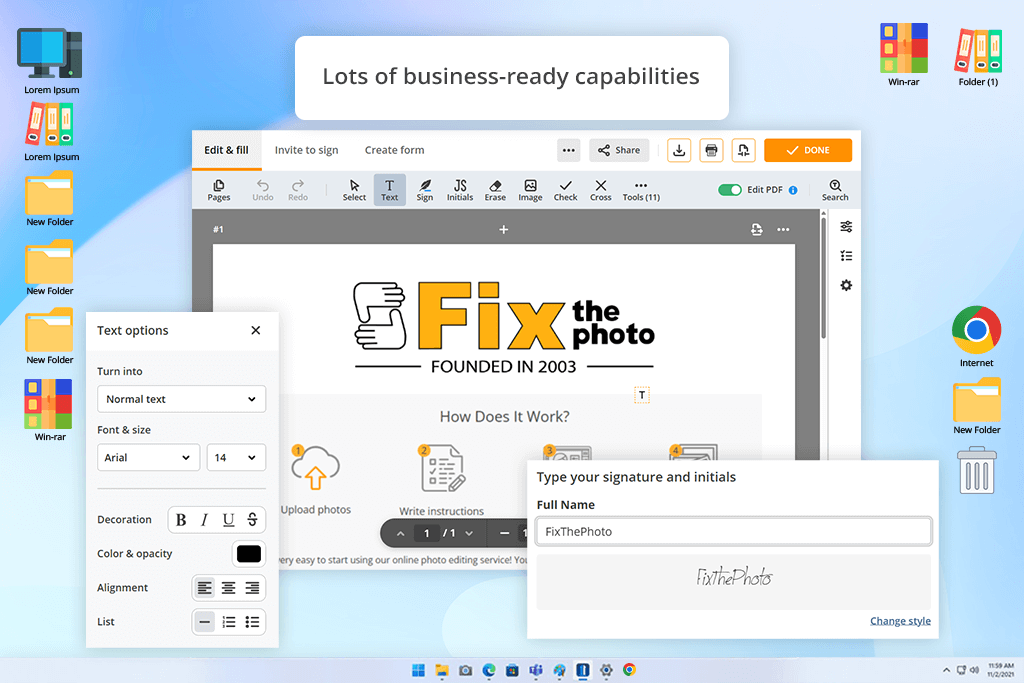Select the Check mark tool
The image size is (1024, 683).
pos(566,190)
